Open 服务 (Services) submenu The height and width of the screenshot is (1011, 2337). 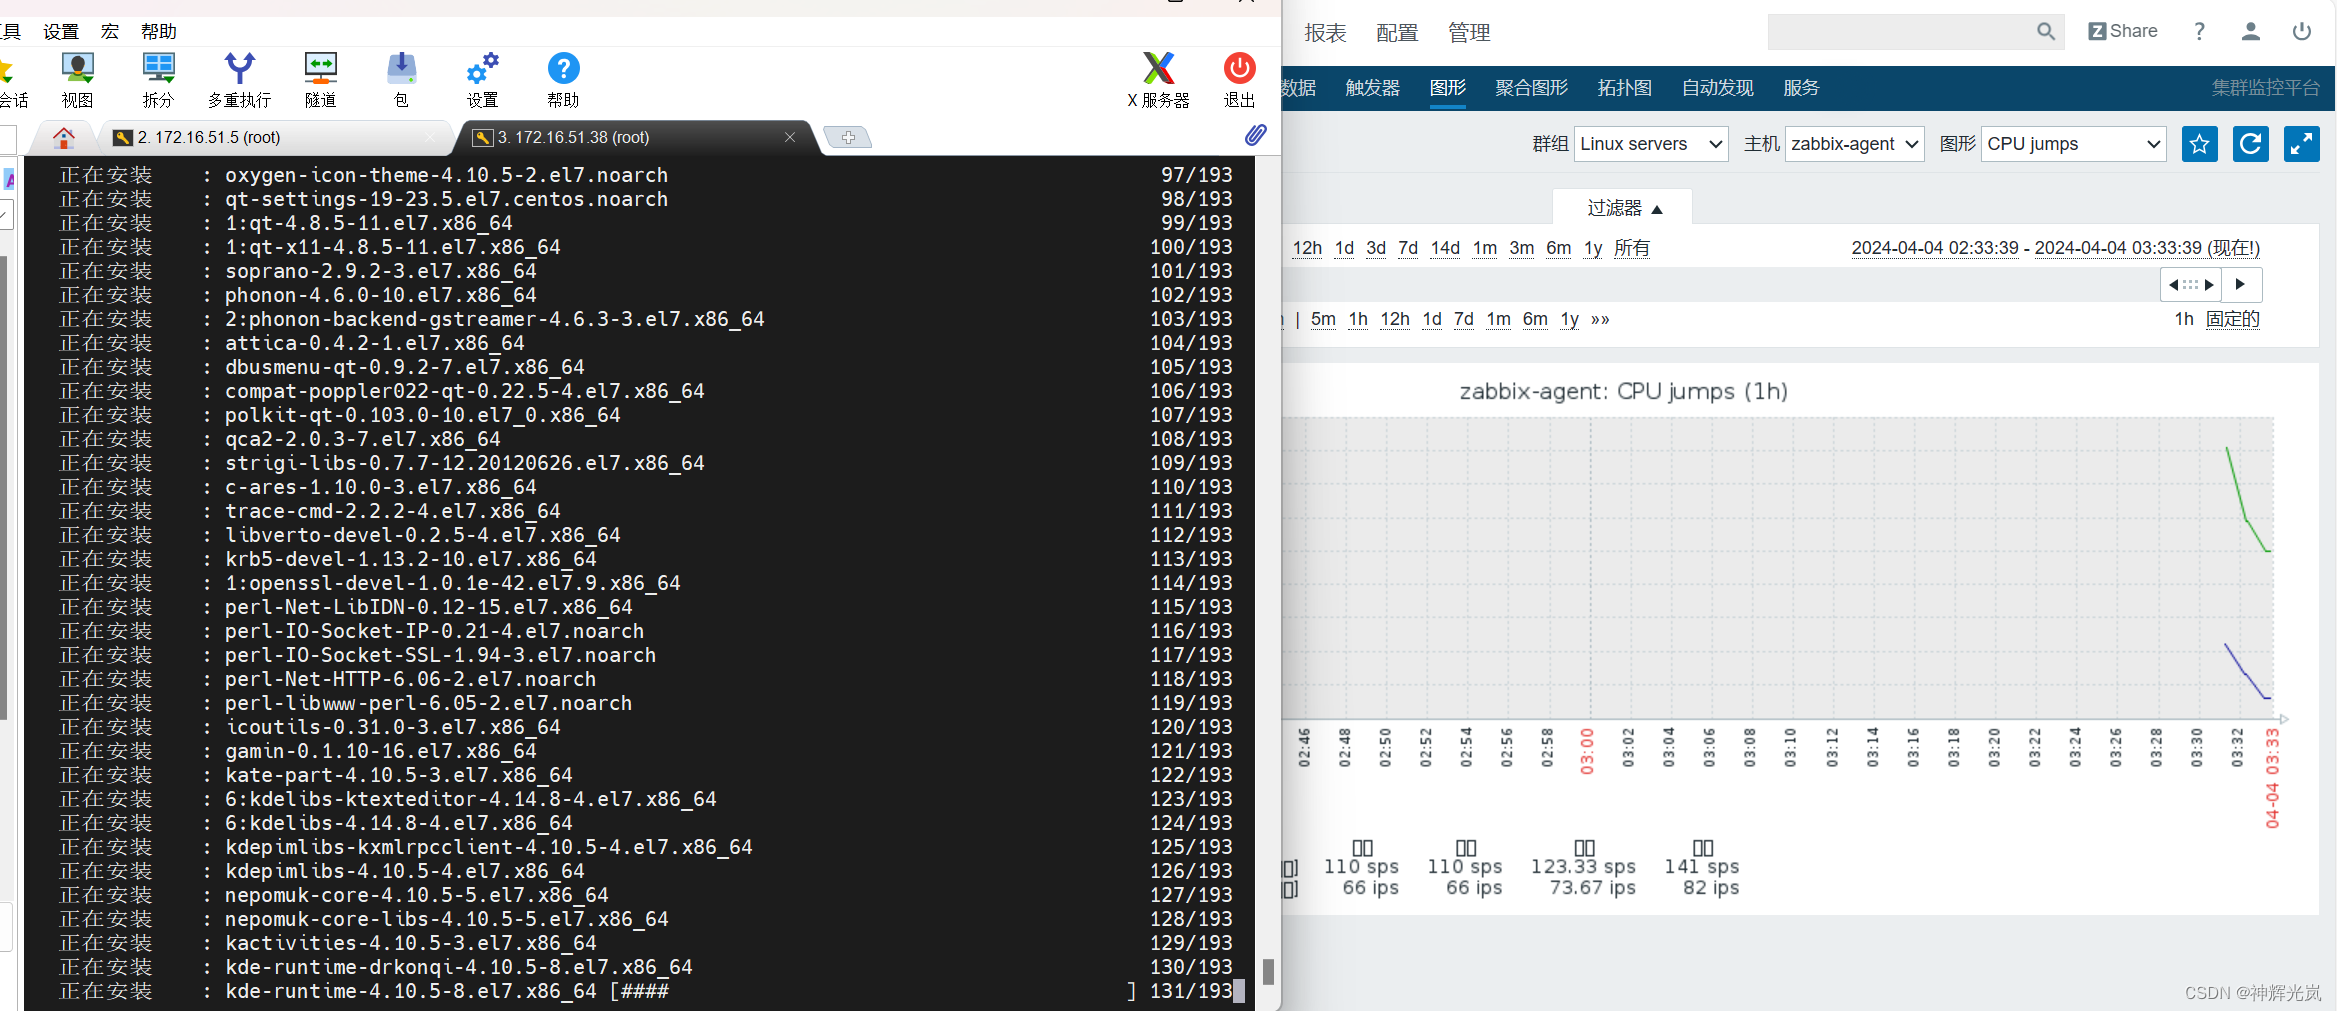click(x=1801, y=88)
